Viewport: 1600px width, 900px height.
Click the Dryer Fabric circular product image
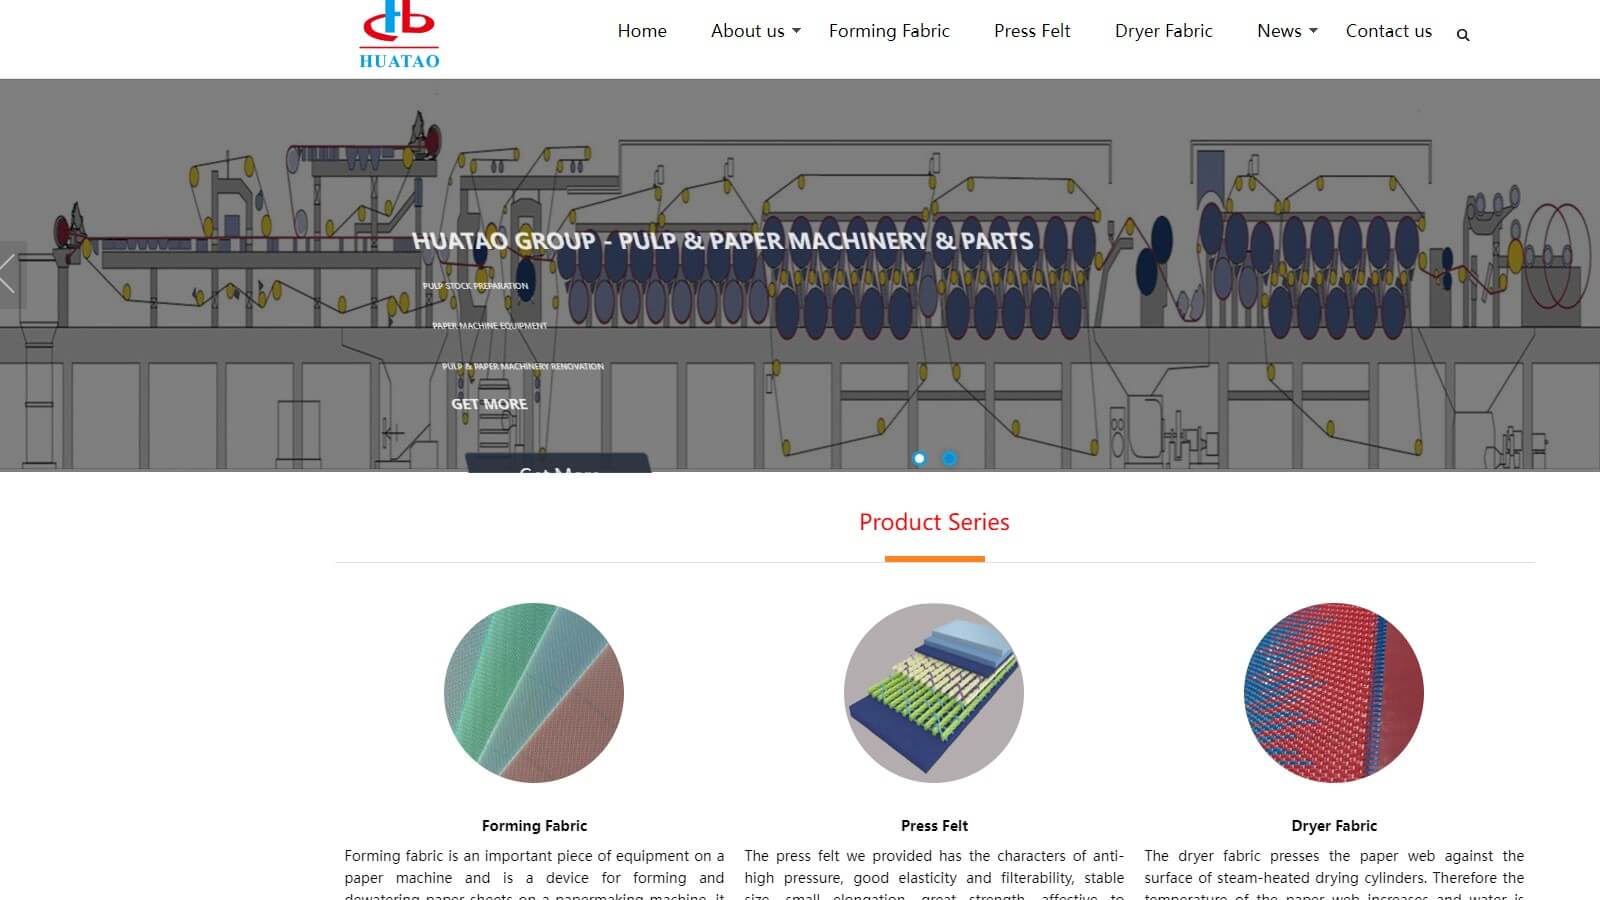pyautogui.click(x=1334, y=692)
